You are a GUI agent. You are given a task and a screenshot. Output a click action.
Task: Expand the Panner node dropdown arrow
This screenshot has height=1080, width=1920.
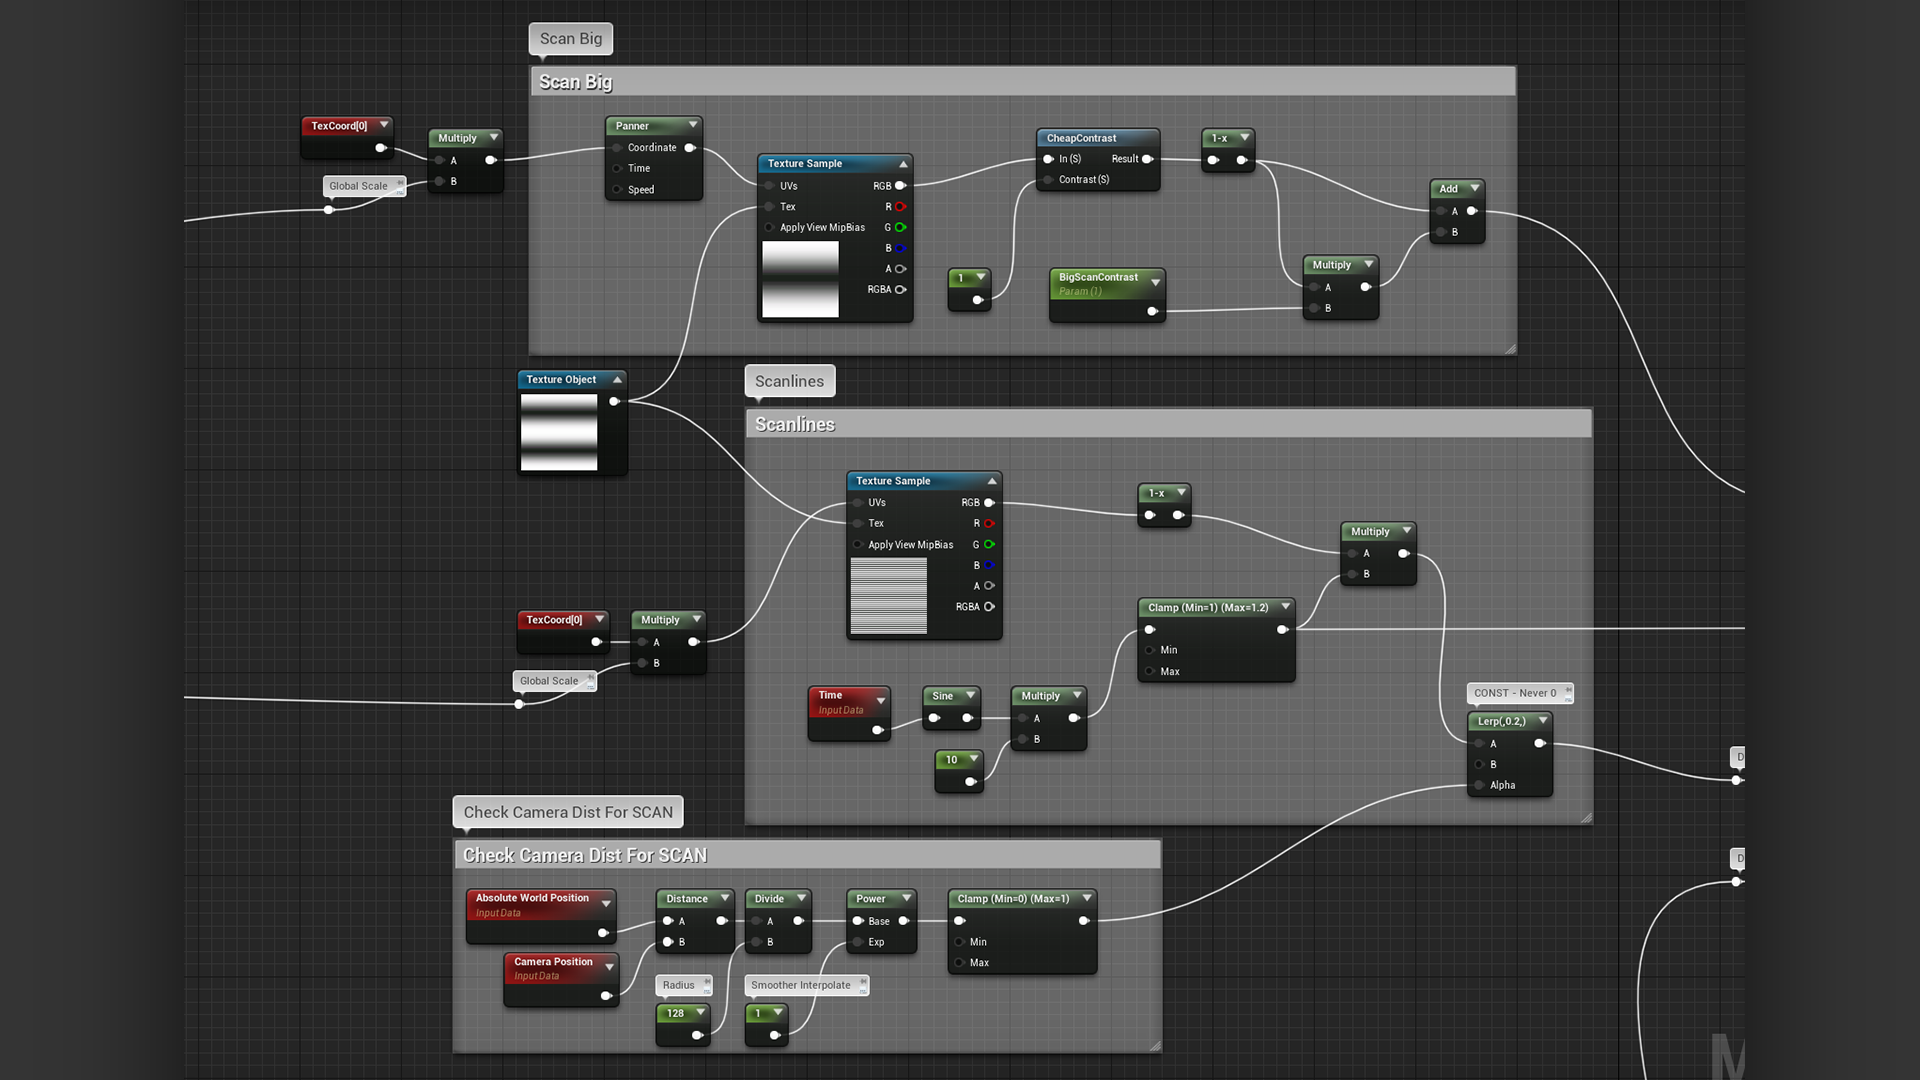pyautogui.click(x=692, y=125)
